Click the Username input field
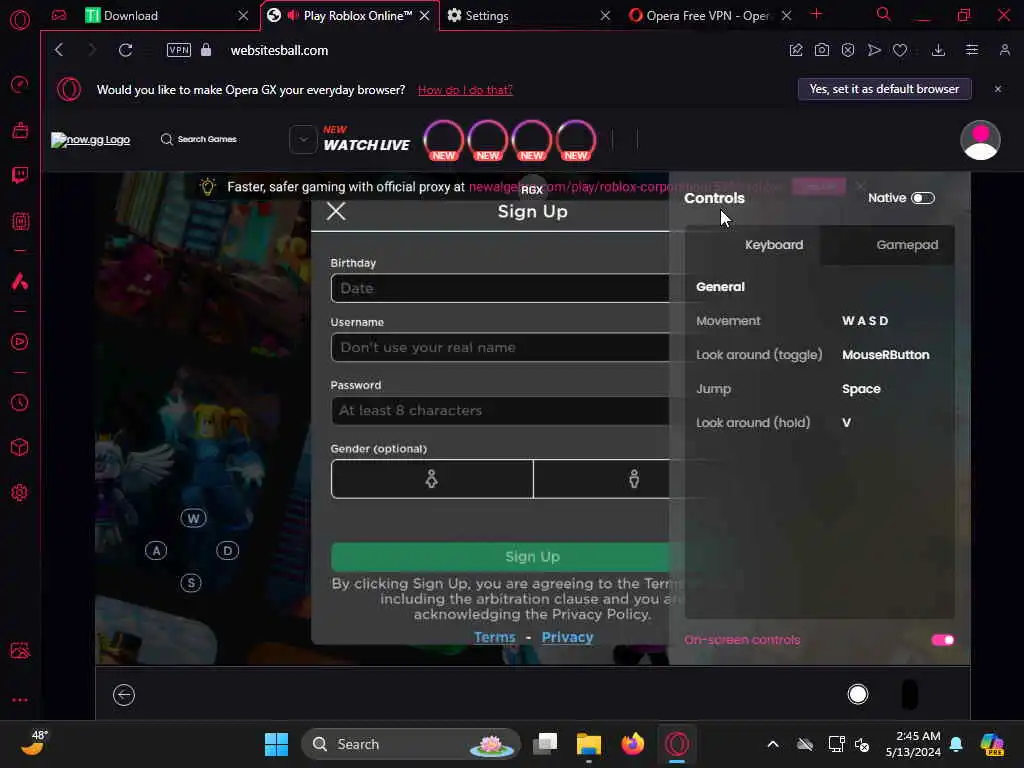 coord(500,347)
